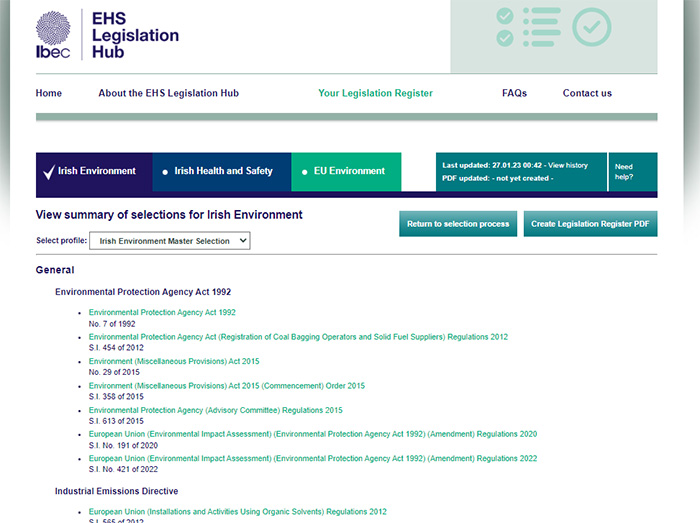Open About the EHS Legislation Hub page
Screen dimensions: 700x523
[x=169, y=93]
